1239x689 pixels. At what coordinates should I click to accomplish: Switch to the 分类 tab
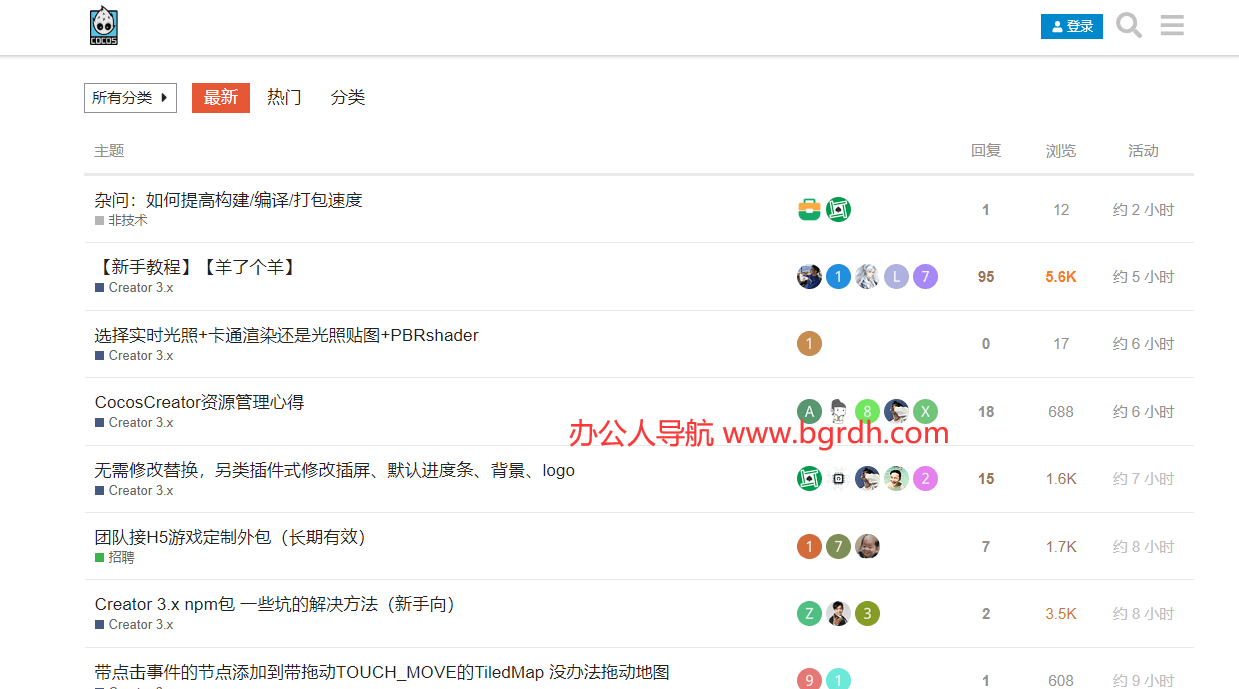(348, 98)
